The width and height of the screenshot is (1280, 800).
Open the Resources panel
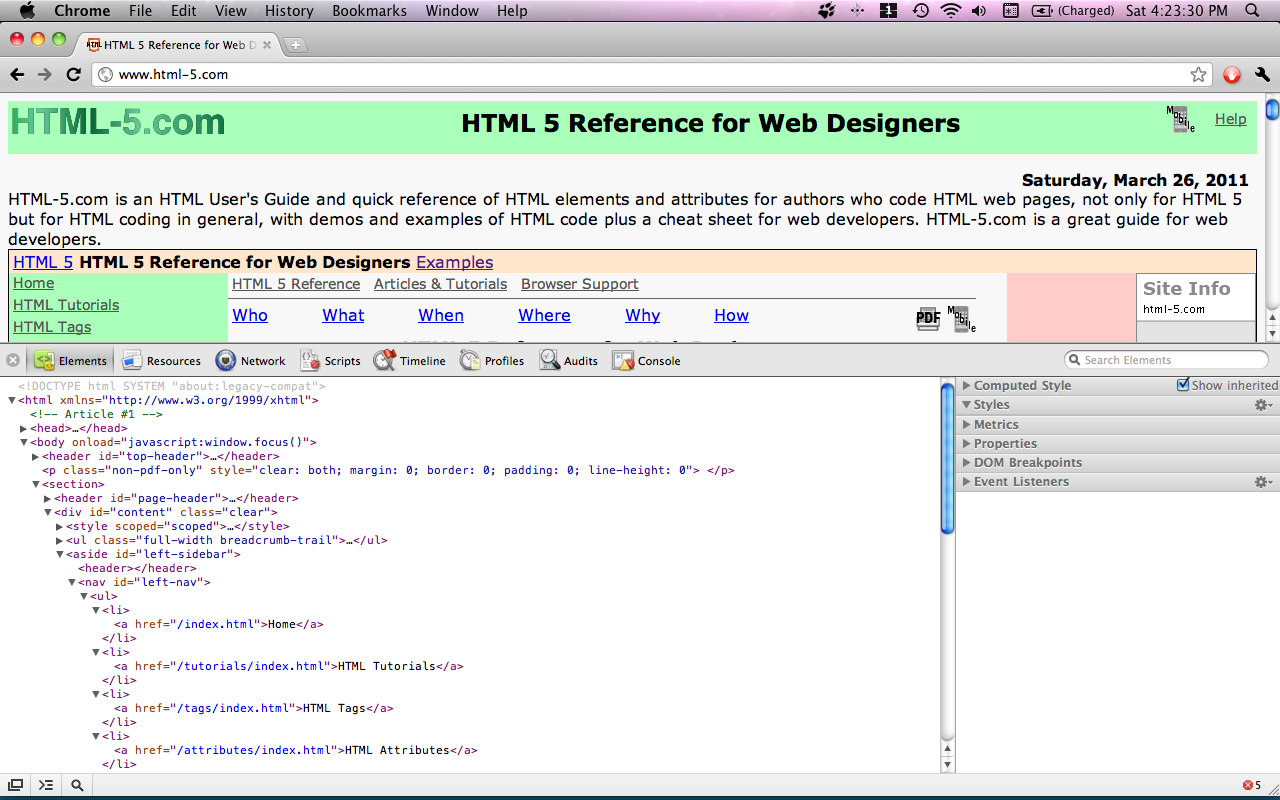tap(161, 361)
